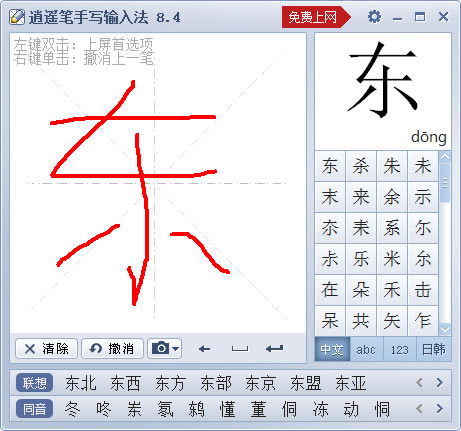
Task: Toggle the 联想 association row label
Action: click(34, 383)
